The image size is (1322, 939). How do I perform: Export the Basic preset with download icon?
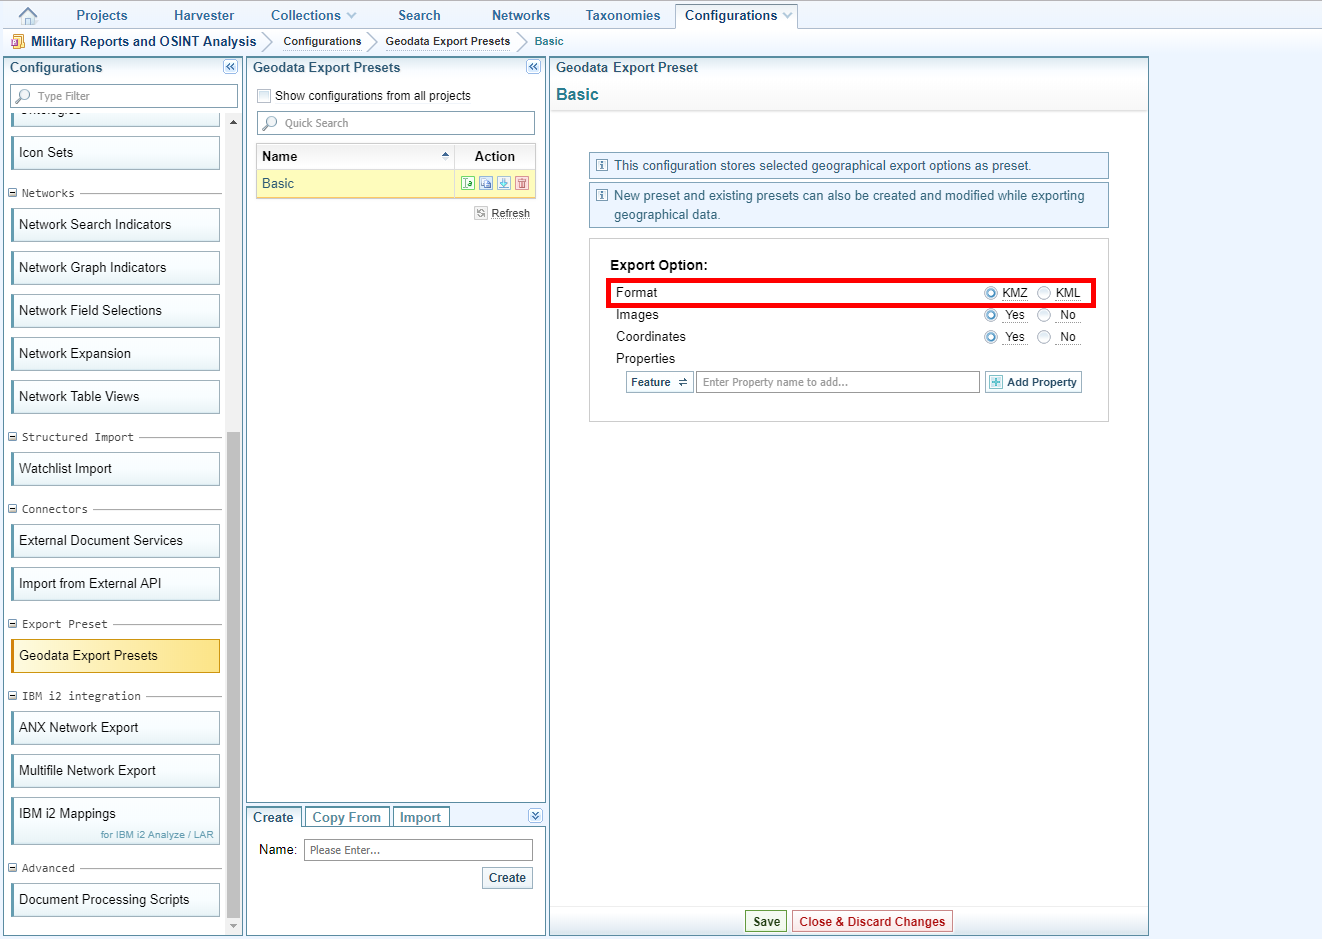(504, 183)
